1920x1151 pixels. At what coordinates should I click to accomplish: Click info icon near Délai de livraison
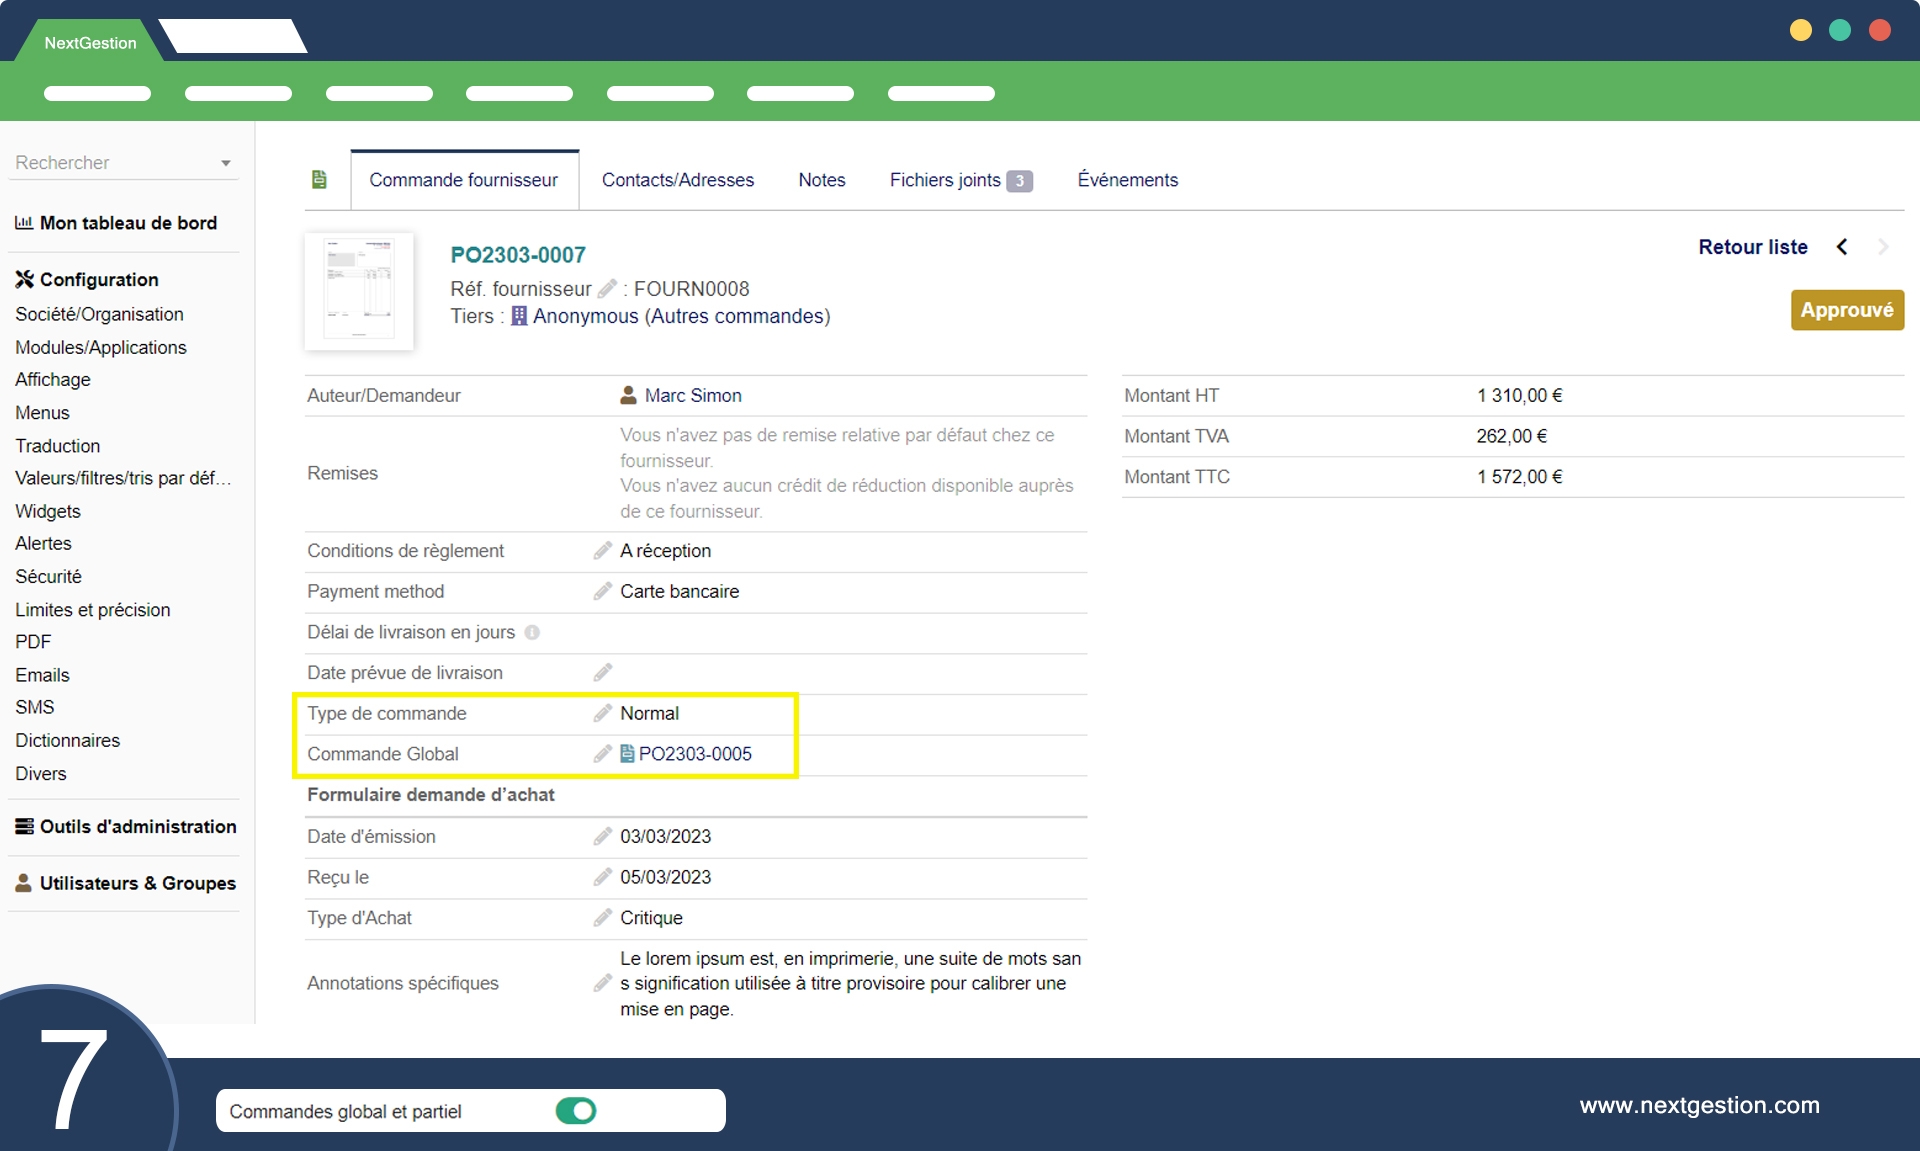[x=532, y=633]
